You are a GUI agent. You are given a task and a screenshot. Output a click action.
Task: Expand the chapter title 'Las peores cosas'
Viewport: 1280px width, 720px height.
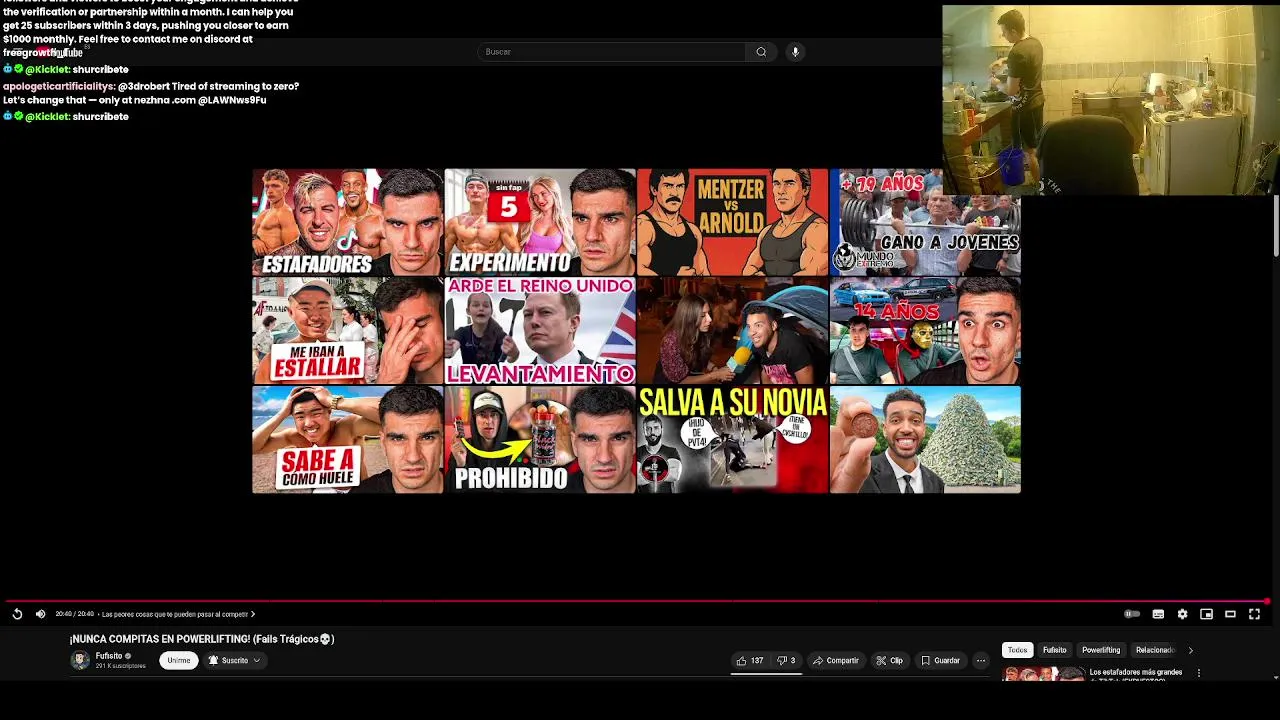pyautogui.click(x=179, y=614)
